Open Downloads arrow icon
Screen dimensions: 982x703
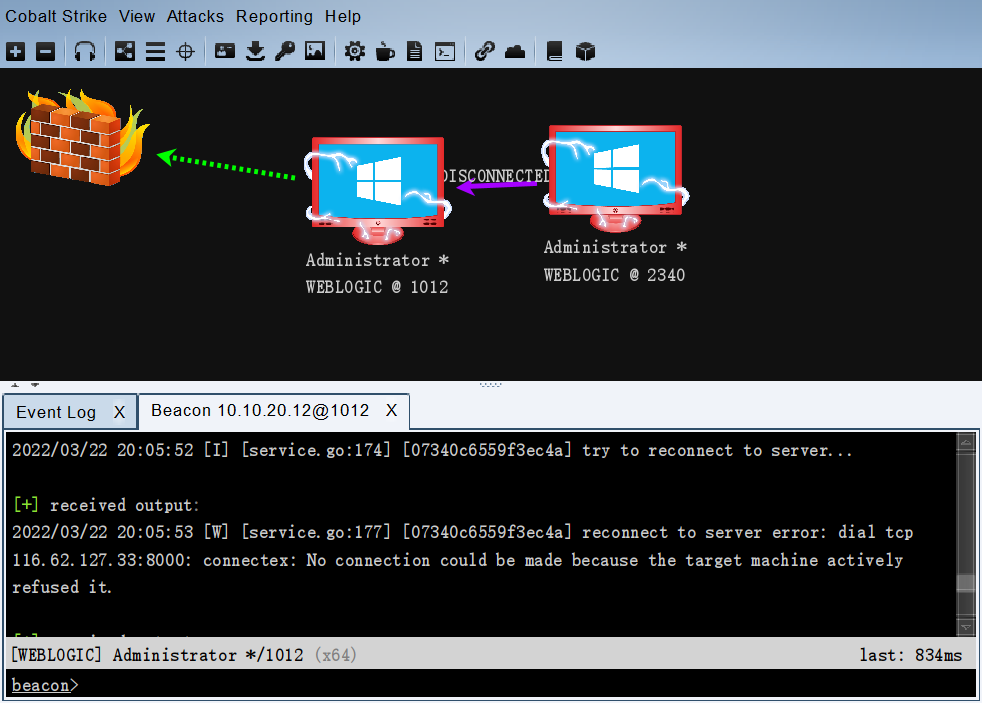255,51
